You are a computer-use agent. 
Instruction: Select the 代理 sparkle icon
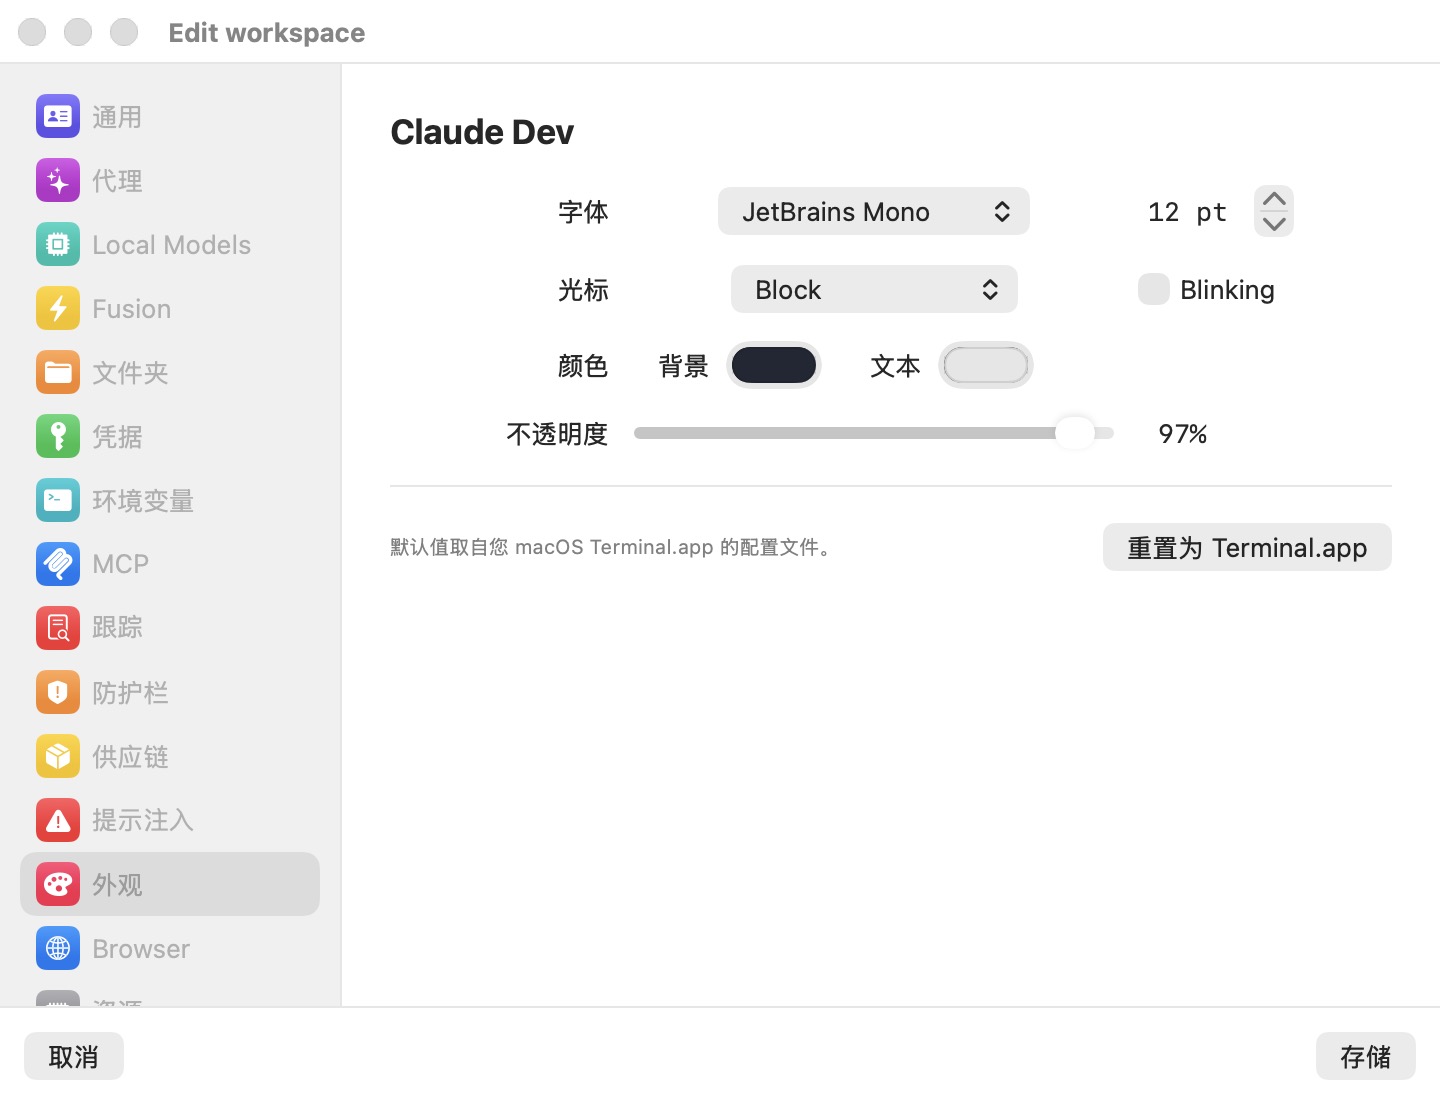coord(58,181)
